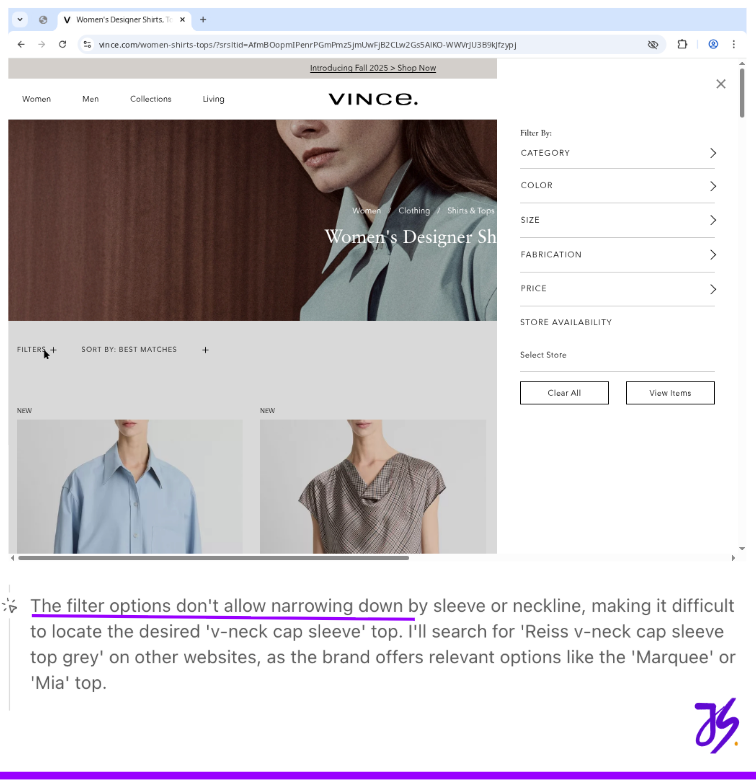Click the browser back arrow
The image size is (756, 780).
[21, 45]
